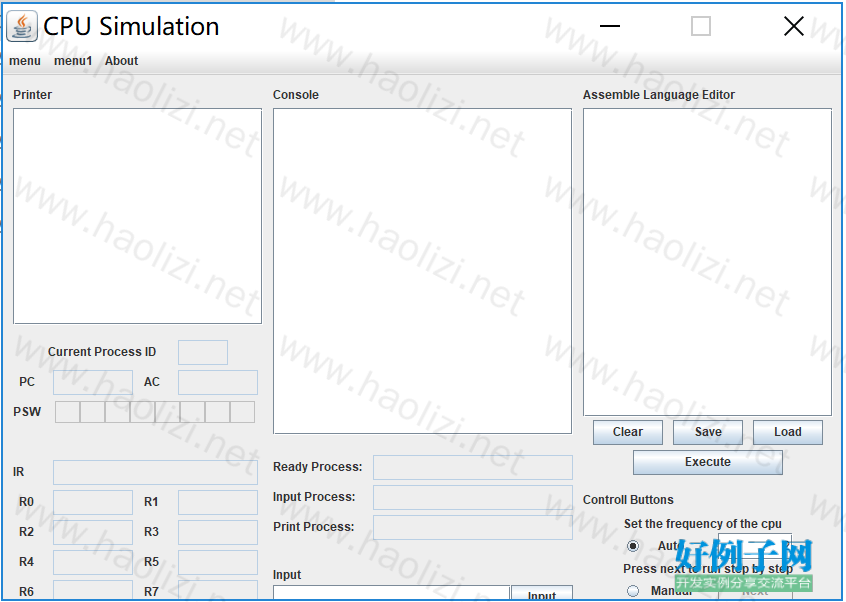Close the CPU Simulation window

[x=793, y=27]
